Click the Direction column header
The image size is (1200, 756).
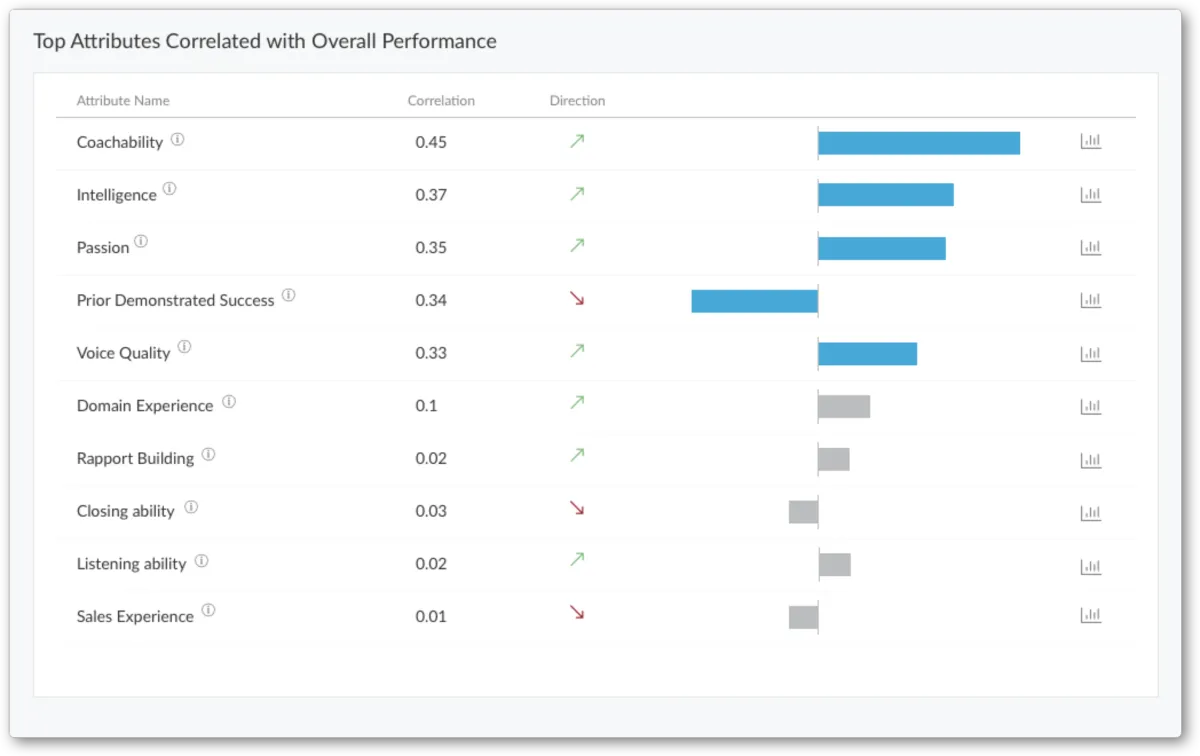[x=577, y=101]
